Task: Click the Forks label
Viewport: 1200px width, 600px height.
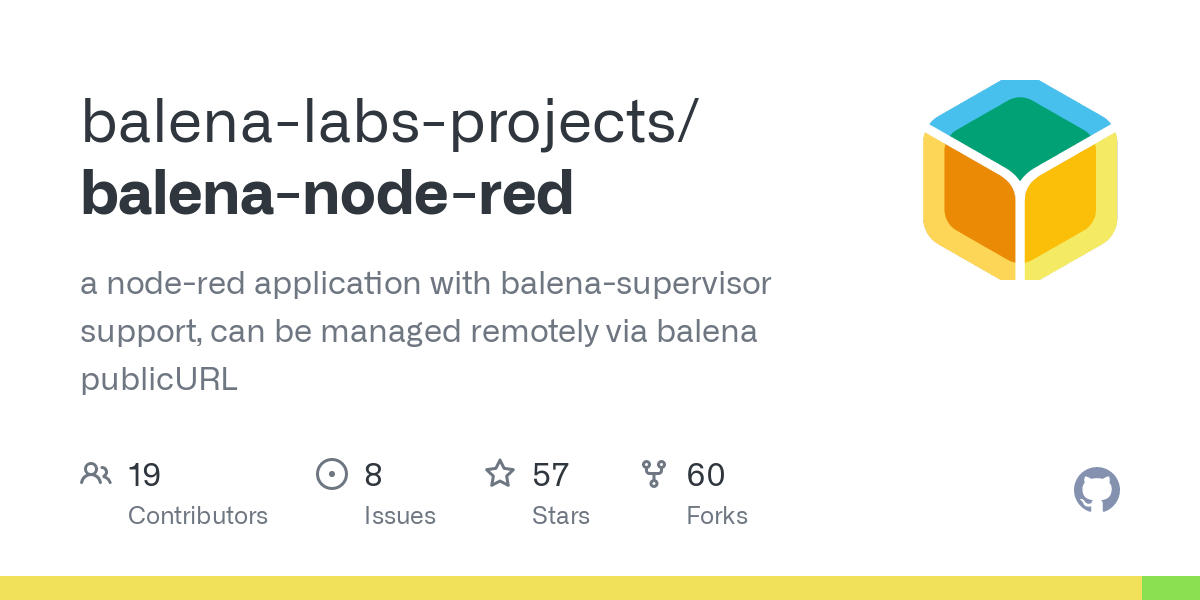Action: coord(717,516)
